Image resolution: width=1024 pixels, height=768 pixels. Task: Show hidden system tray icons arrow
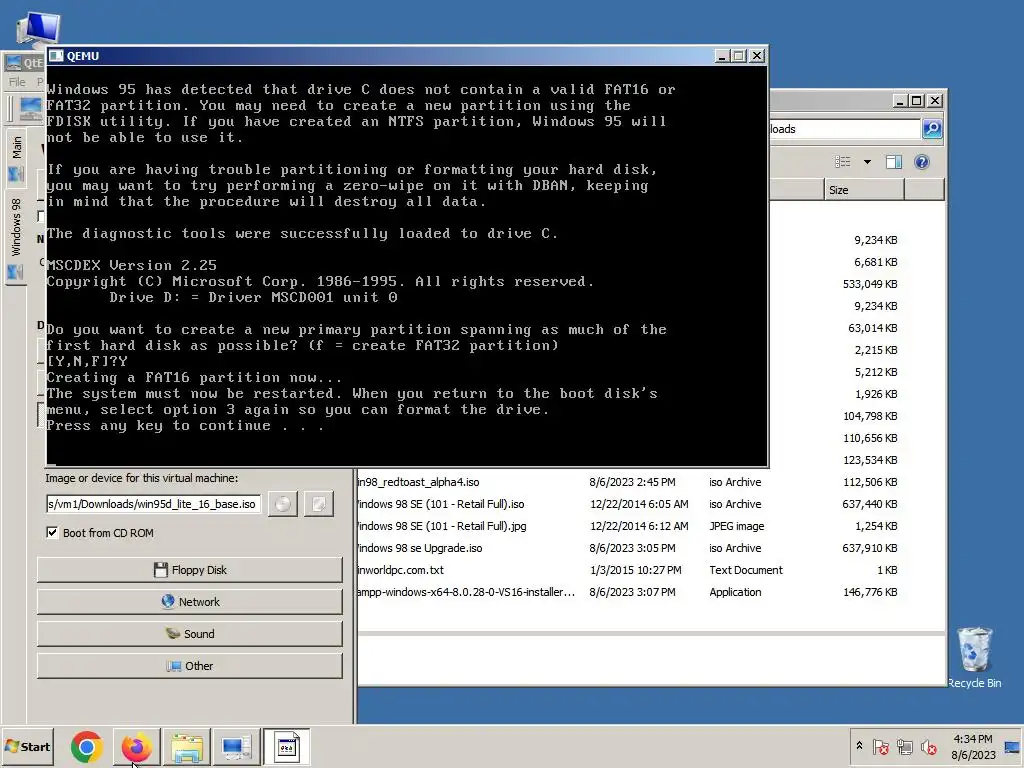pos(859,746)
